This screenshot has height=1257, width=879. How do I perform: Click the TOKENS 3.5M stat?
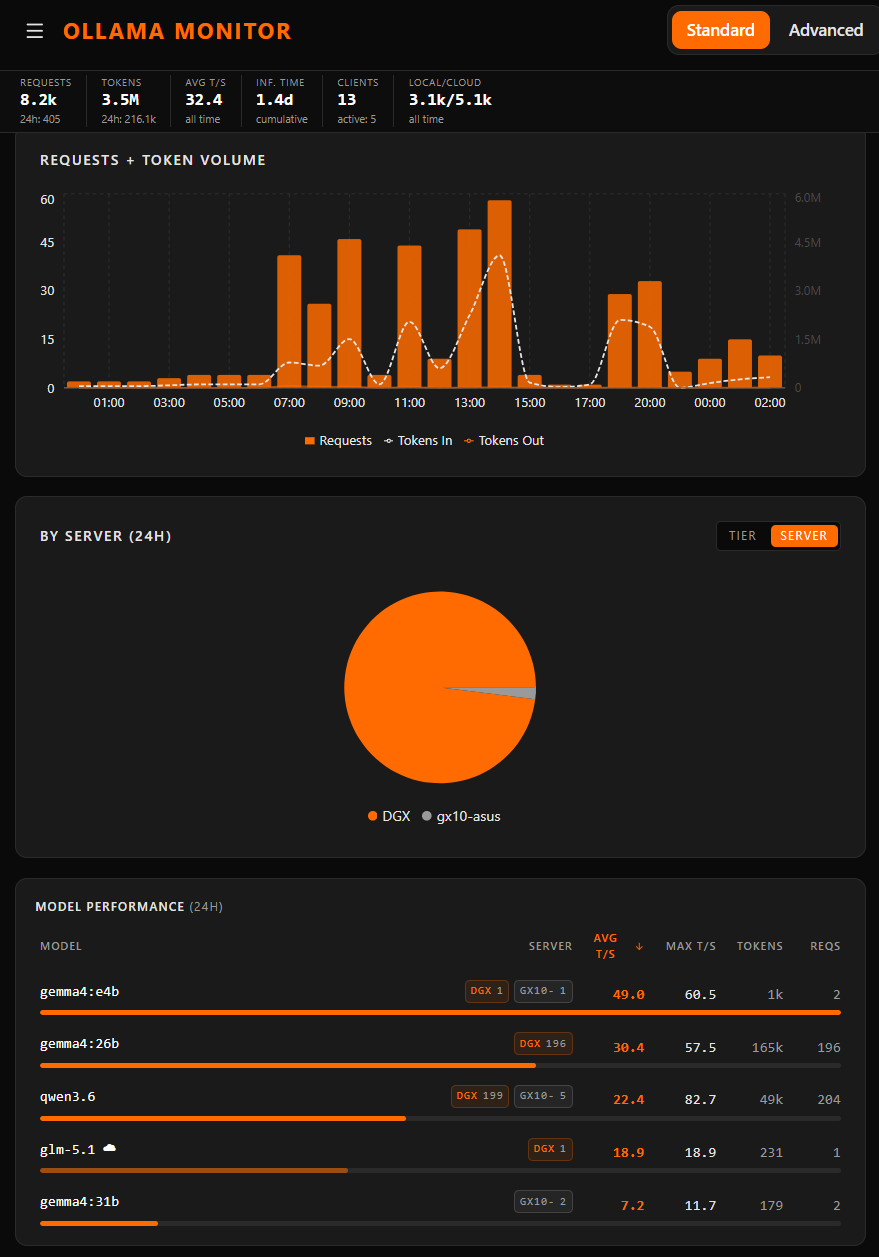point(128,100)
